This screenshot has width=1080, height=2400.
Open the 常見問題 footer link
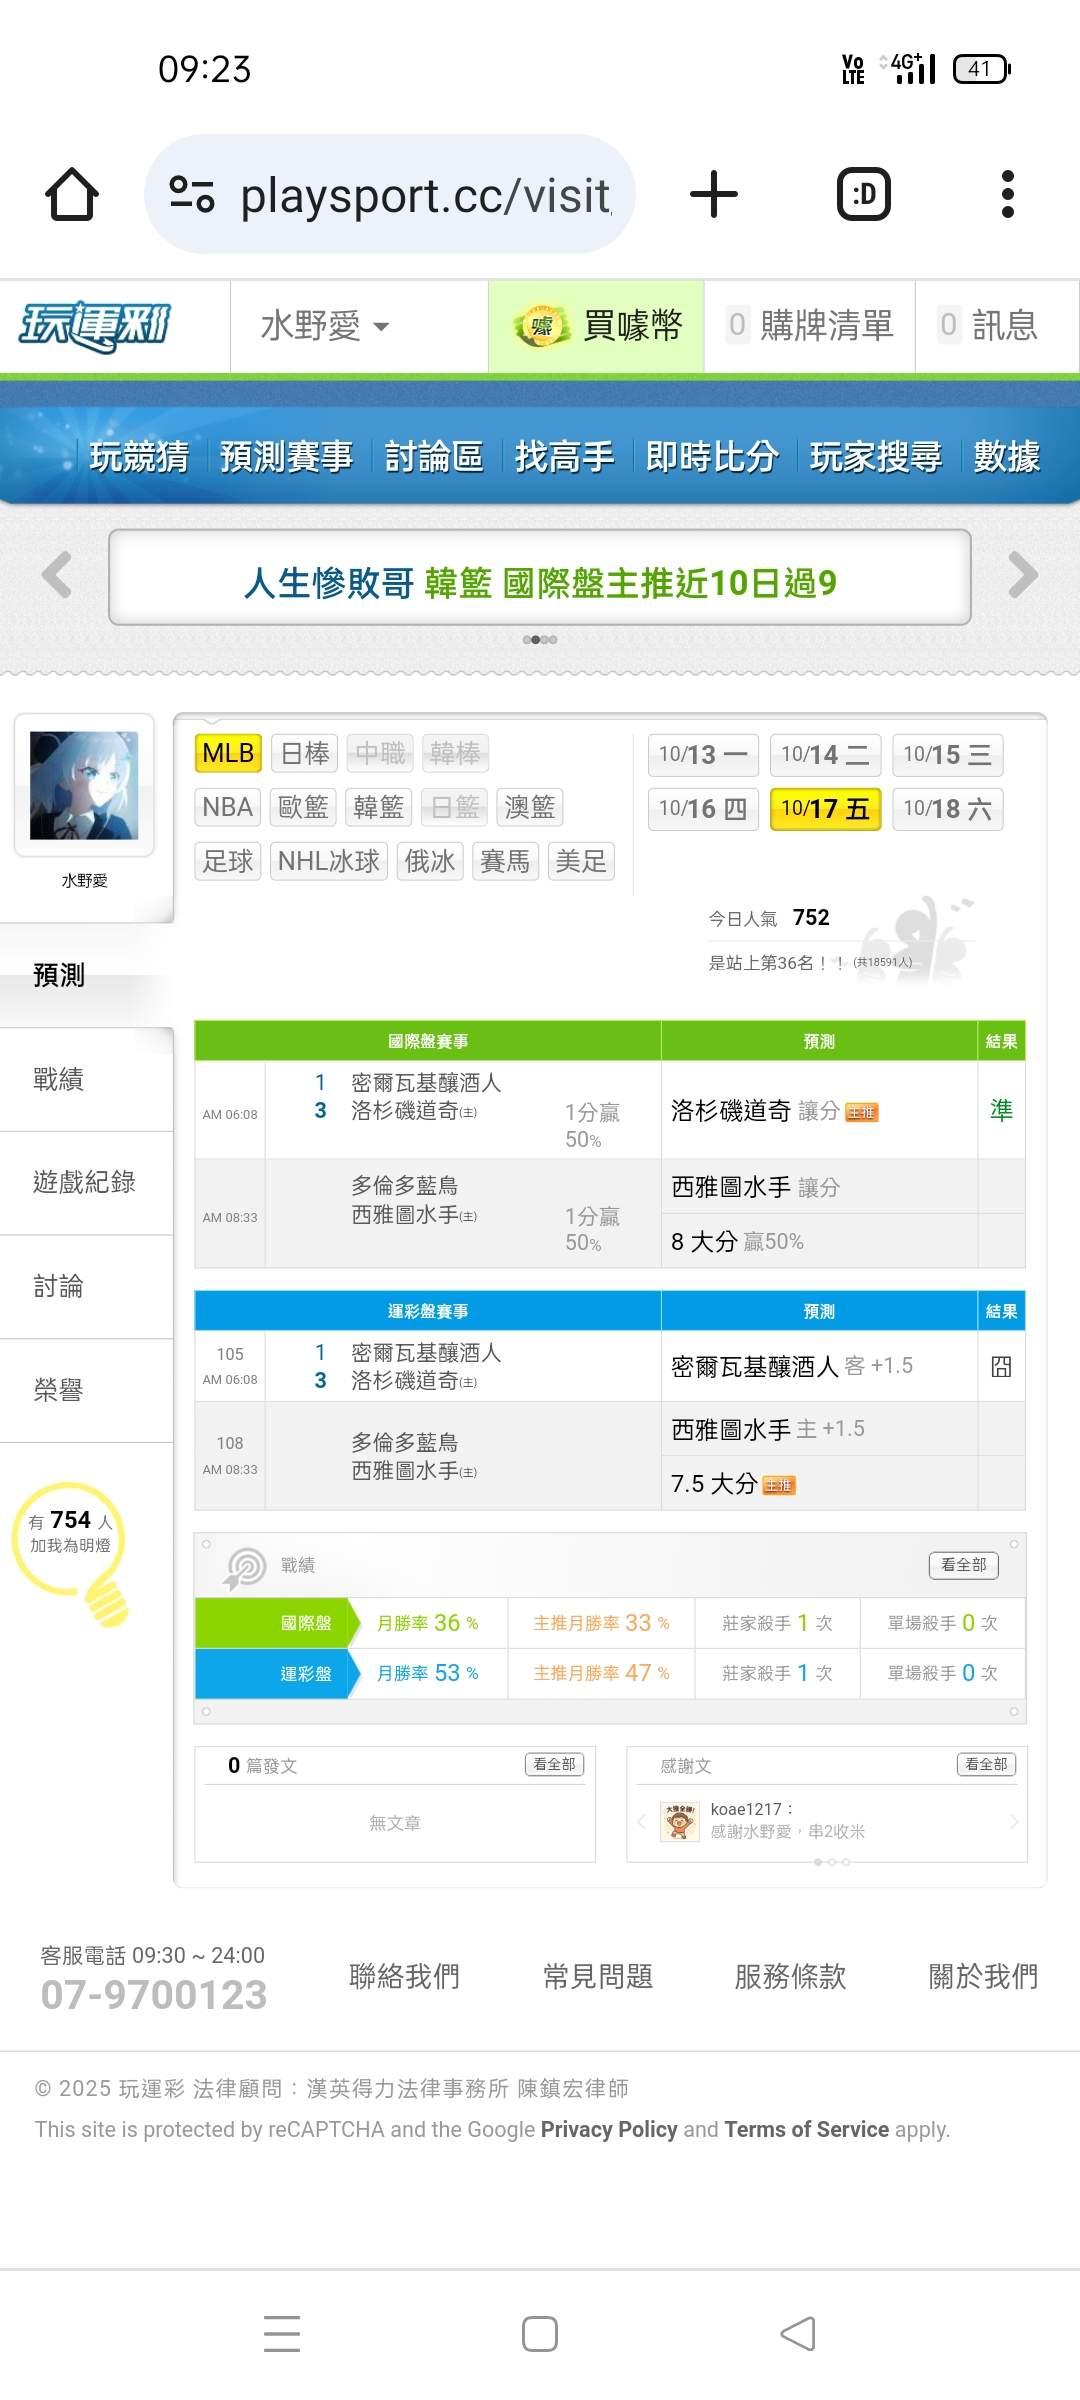pyautogui.click(x=597, y=1976)
